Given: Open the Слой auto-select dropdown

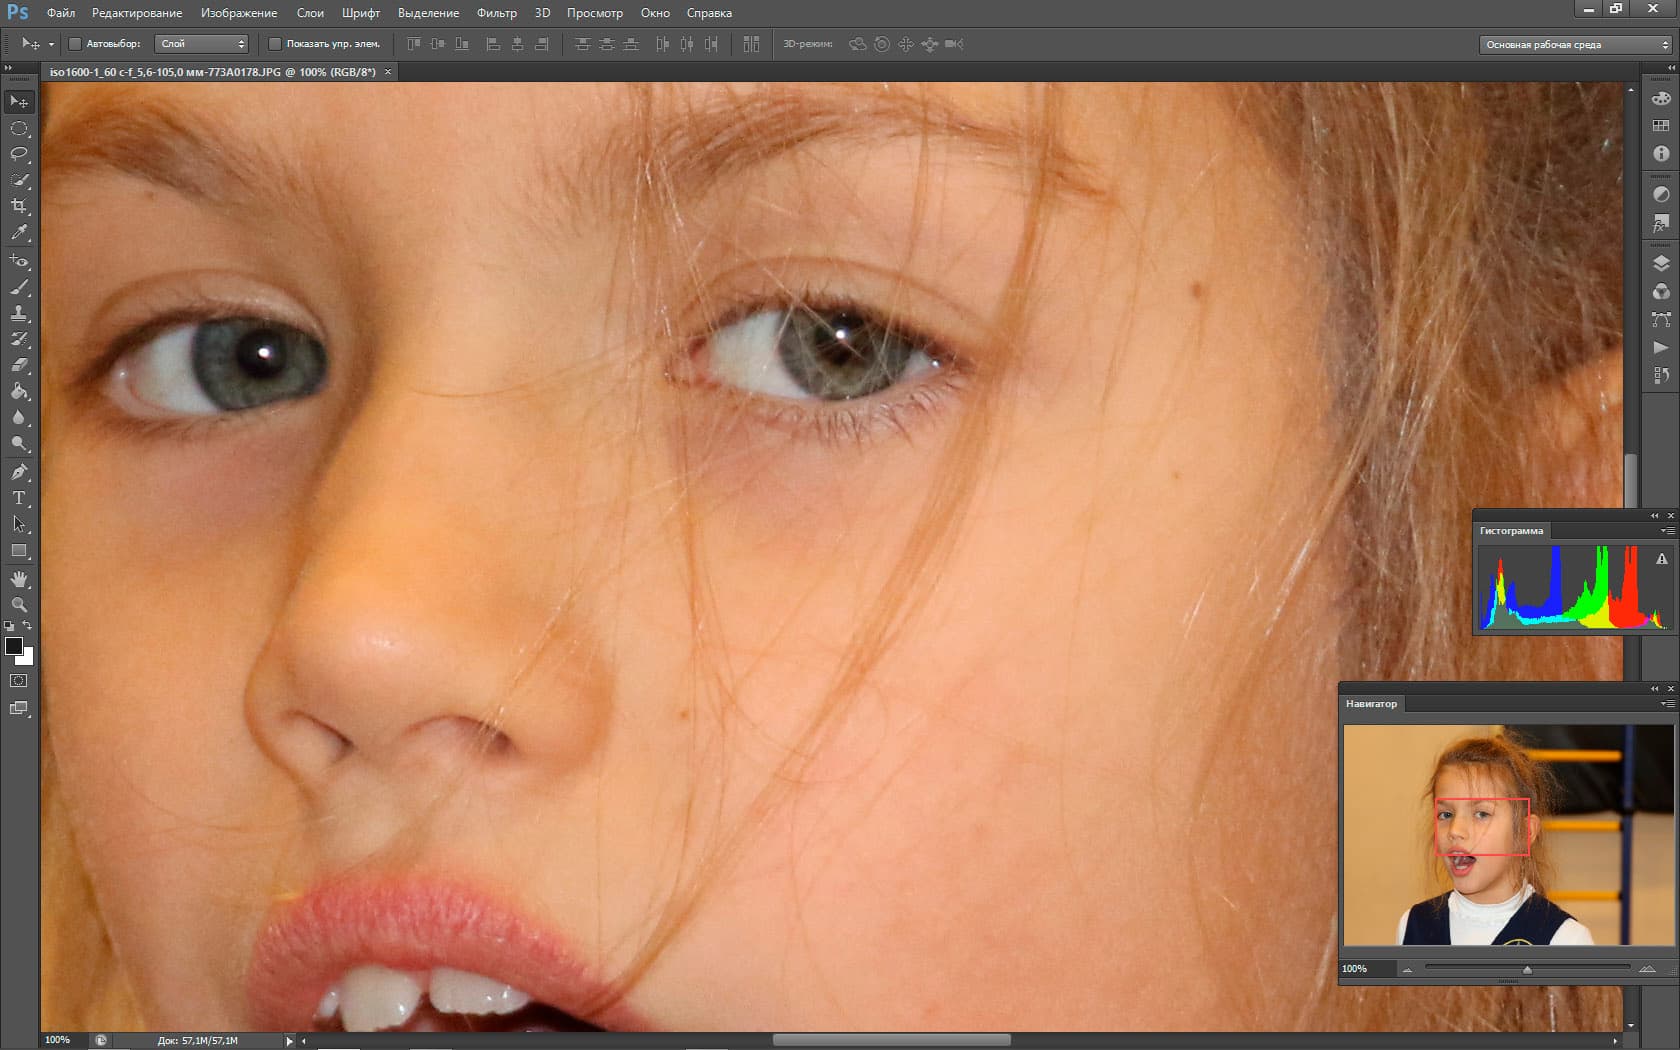Looking at the screenshot, I should (x=202, y=44).
